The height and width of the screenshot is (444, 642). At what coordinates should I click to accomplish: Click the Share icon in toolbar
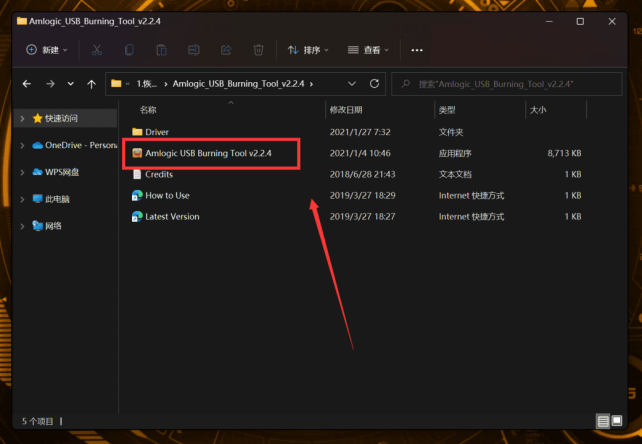point(226,50)
